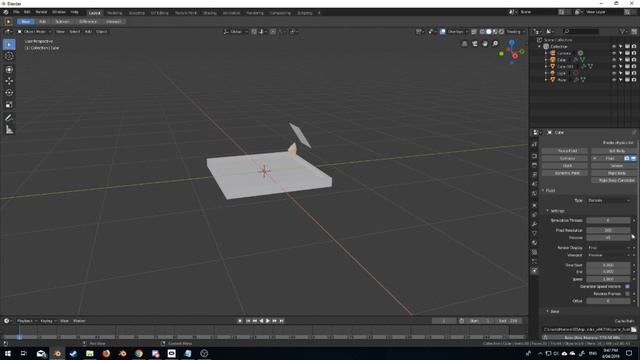The width and height of the screenshot is (640, 360).
Task: Collapse Collection in outliner
Action: click(x=540, y=47)
